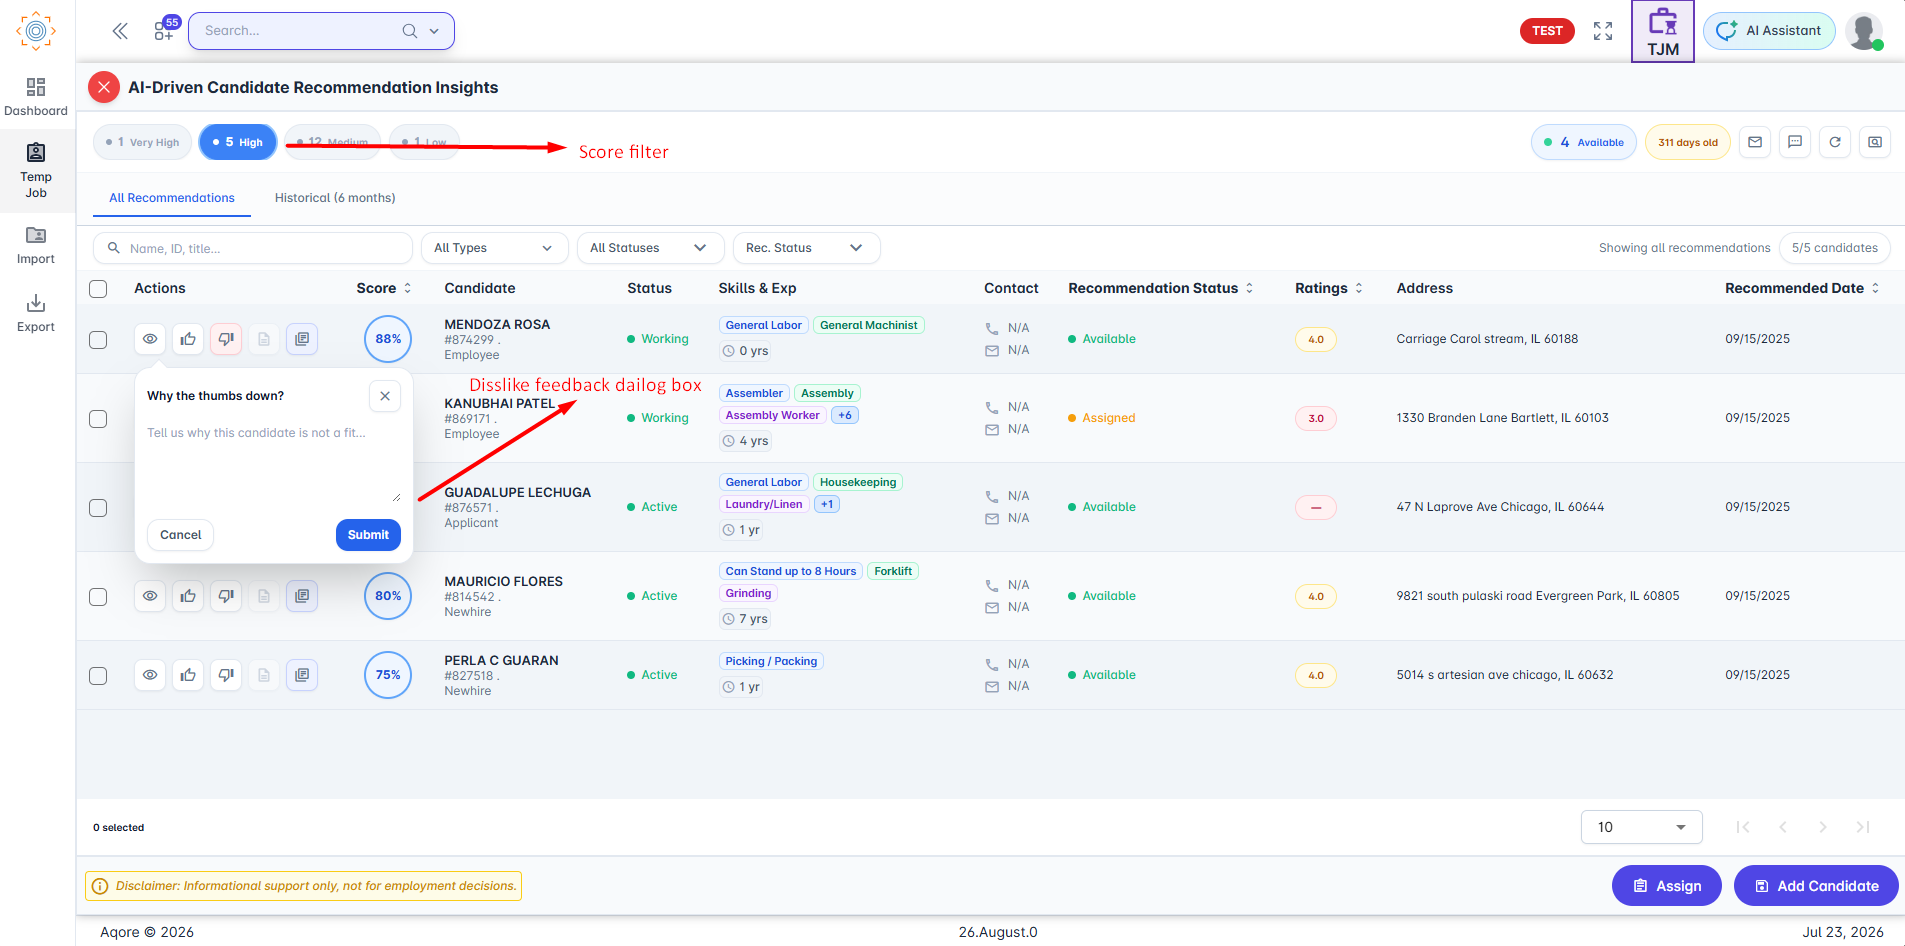Check the Mendoza Rosa row checkbox

(x=98, y=340)
